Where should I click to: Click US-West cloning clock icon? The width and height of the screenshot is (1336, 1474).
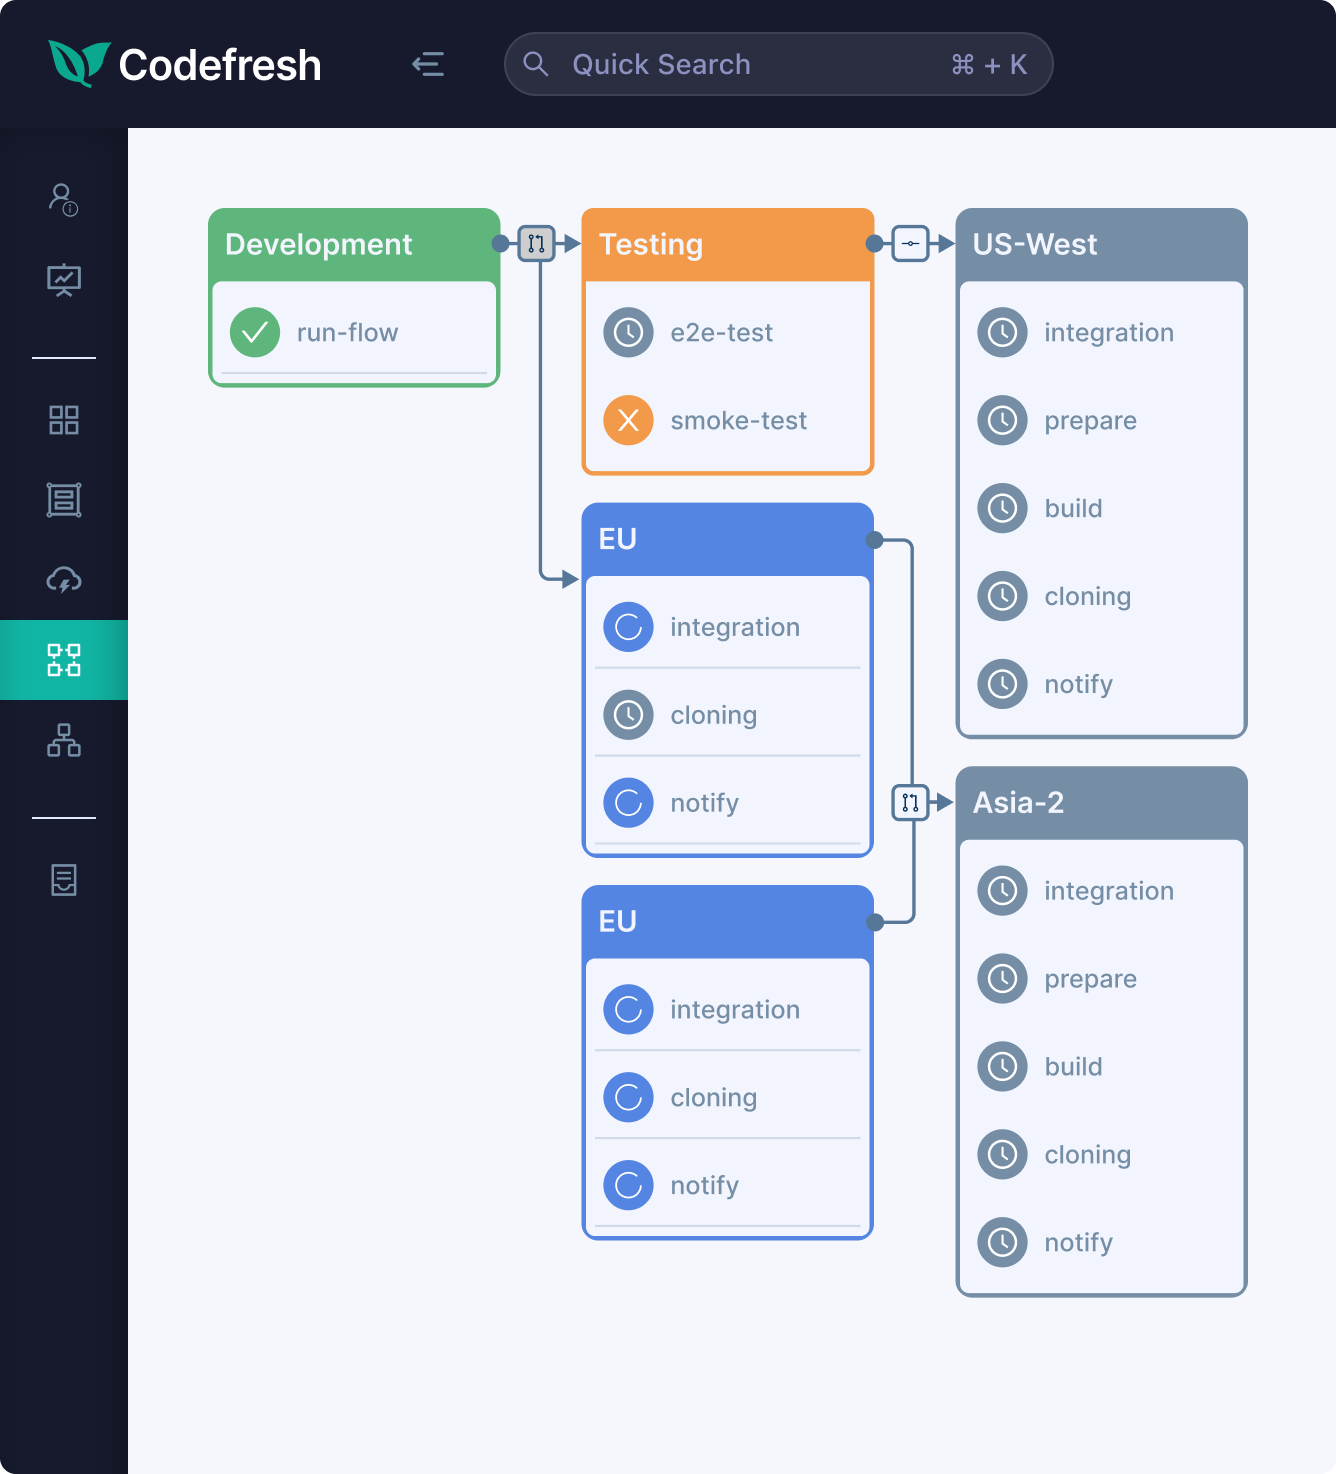(1003, 596)
